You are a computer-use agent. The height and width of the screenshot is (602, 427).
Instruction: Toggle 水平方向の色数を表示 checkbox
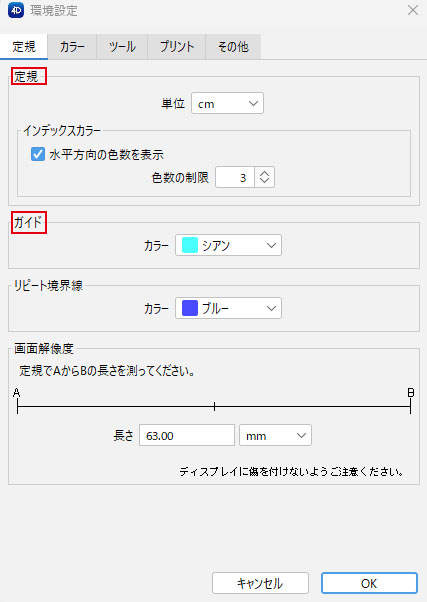(38, 154)
